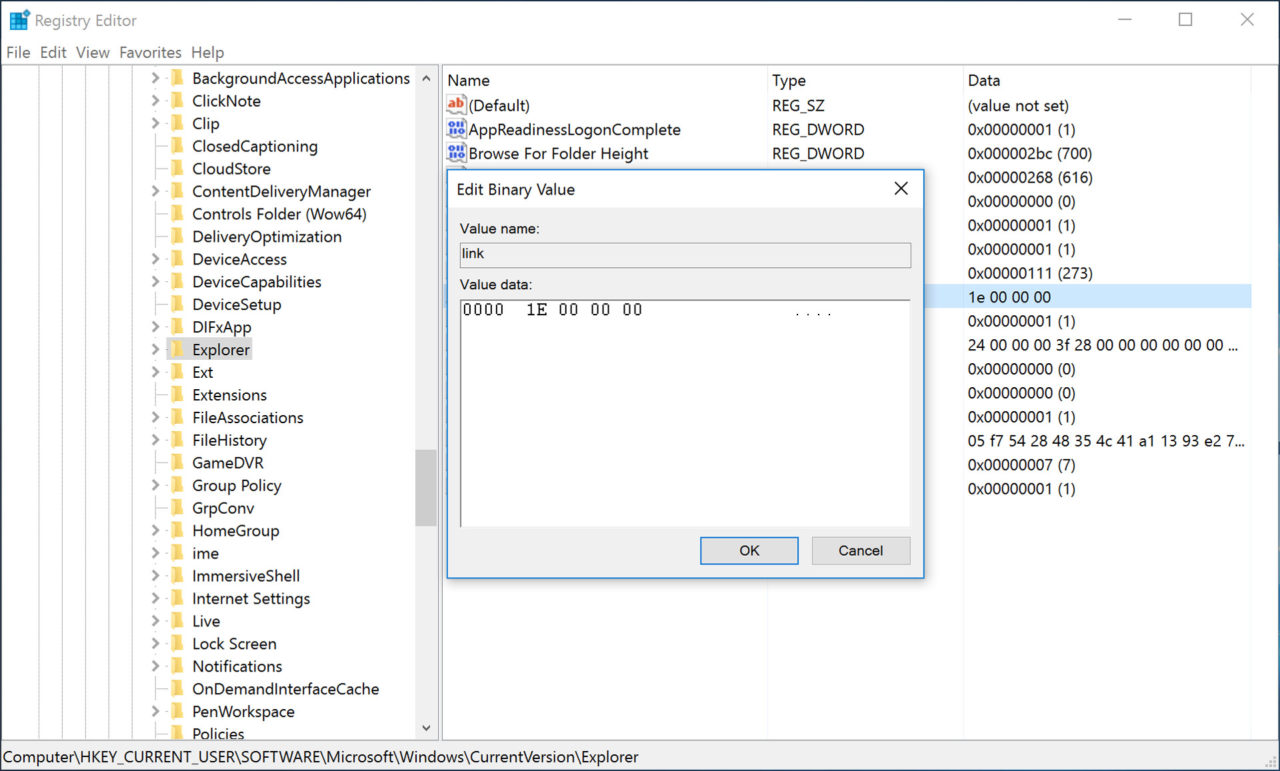The width and height of the screenshot is (1280, 771).
Task: Click the tree pane scroll up arrow
Action: point(426,78)
